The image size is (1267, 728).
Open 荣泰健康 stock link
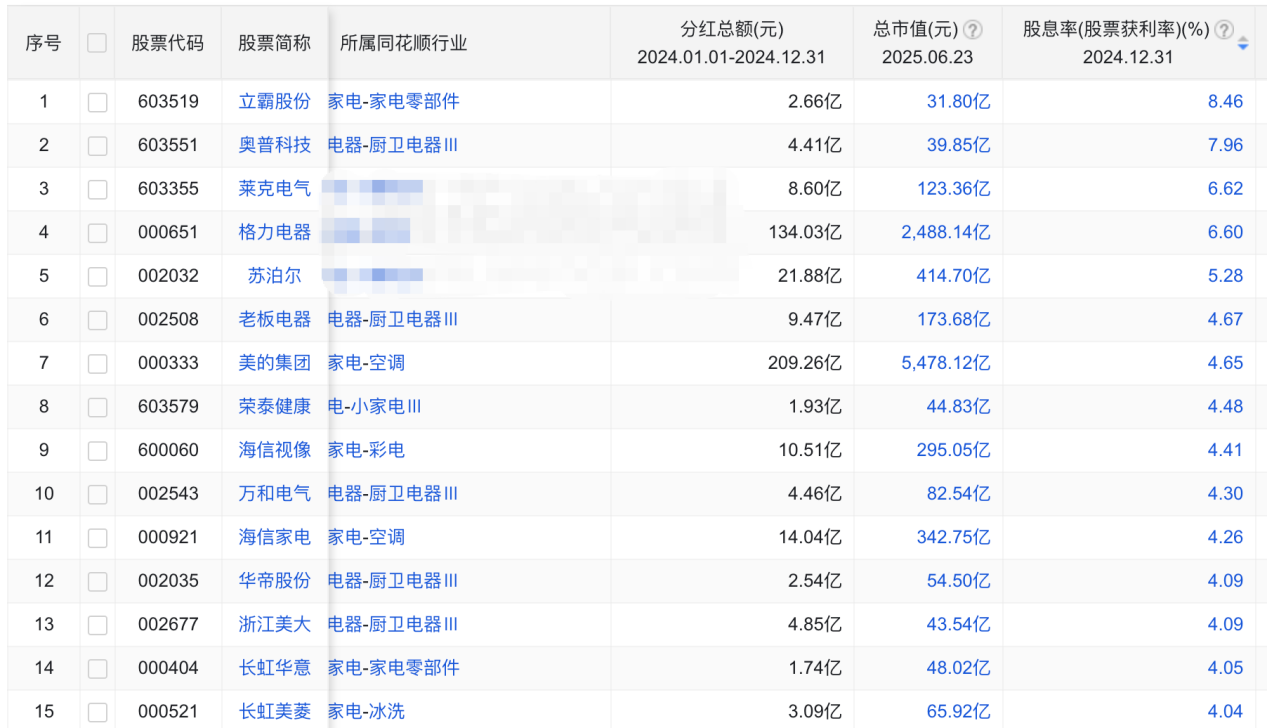click(275, 406)
